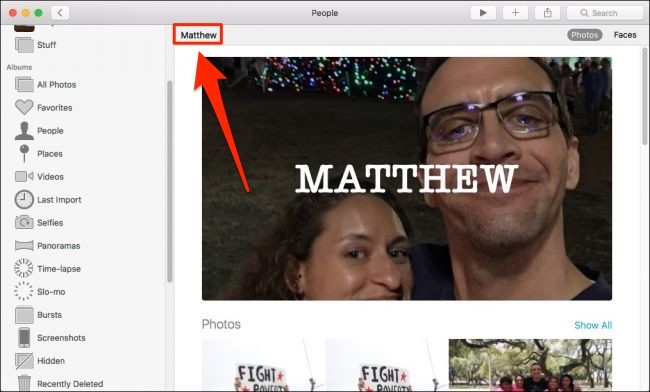The height and width of the screenshot is (392, 650).
Task: Open the Videos camera icon
Action: pos(24,177)
